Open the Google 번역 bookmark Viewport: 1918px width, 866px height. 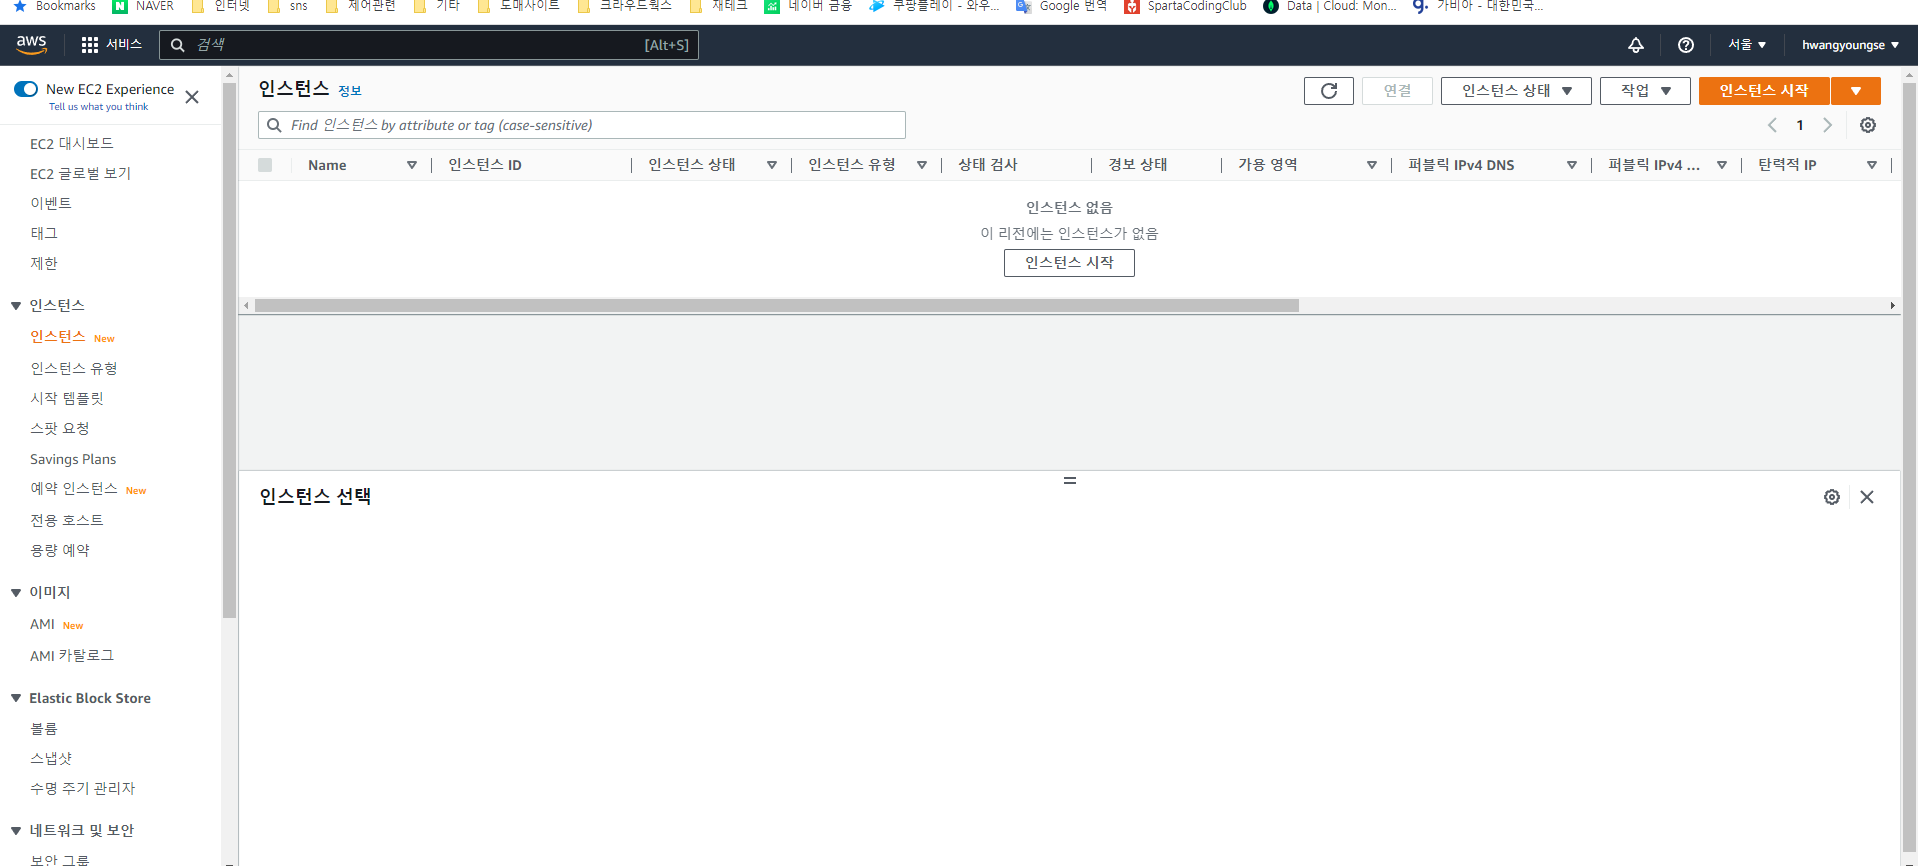[x=1061, y=6]
